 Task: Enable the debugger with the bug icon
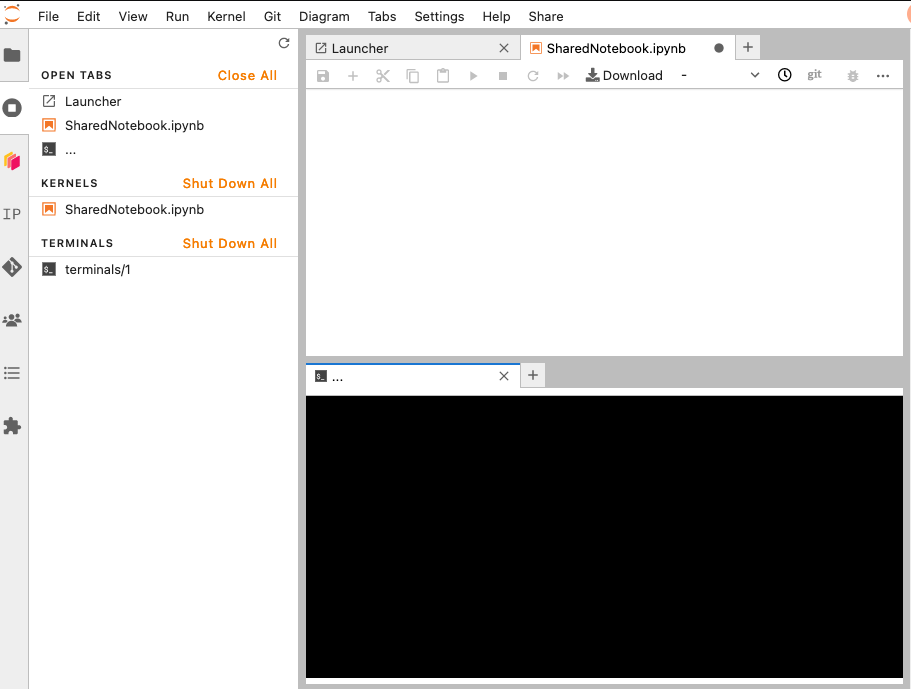[x=852, y=74]
